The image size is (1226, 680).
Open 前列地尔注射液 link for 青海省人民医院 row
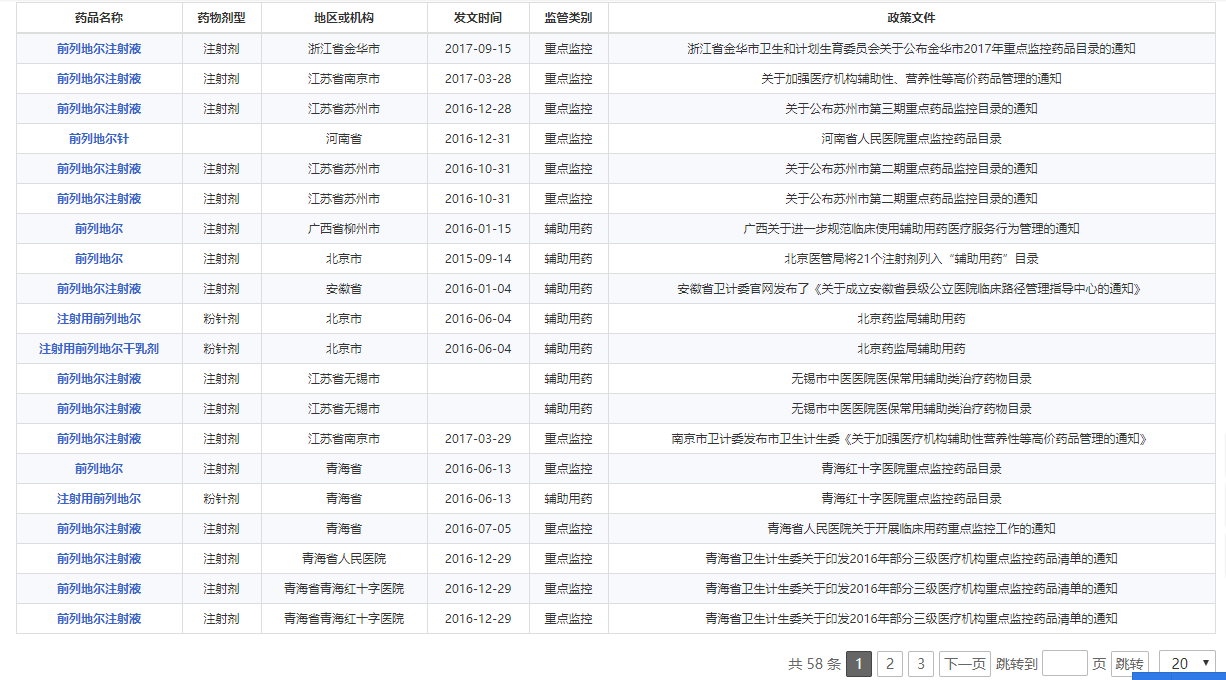(99, 559)
